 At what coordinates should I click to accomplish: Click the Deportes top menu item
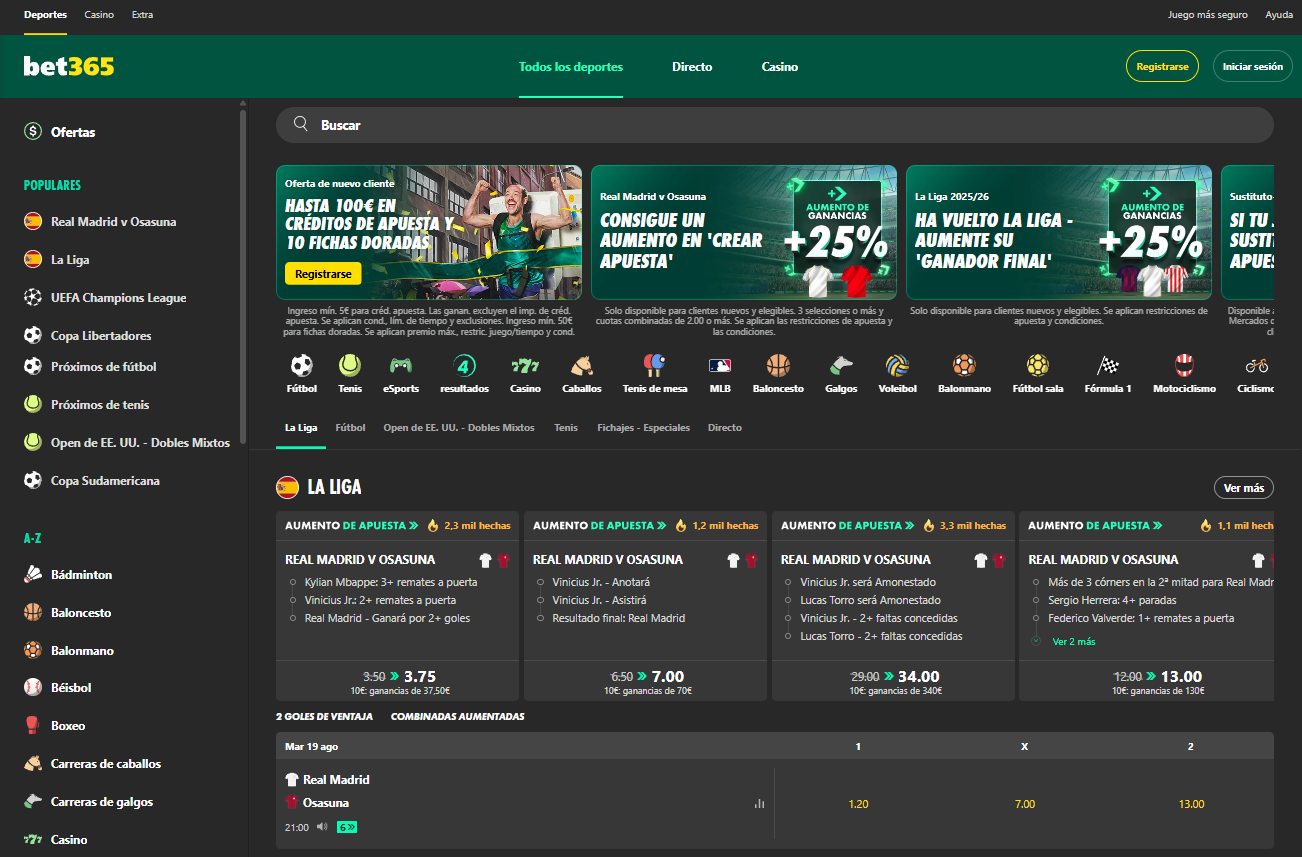[45, 15]
